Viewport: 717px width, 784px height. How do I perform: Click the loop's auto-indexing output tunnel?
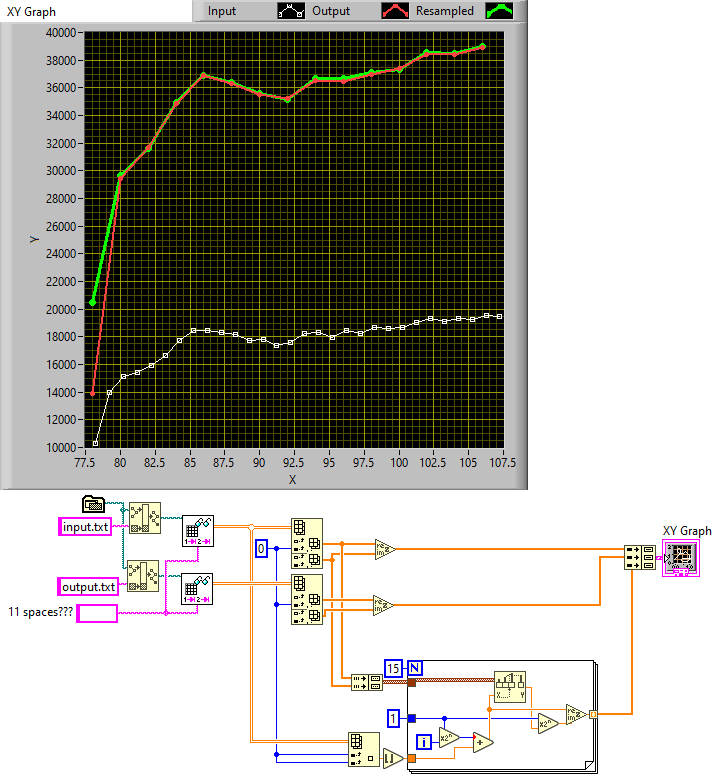tap(594, 714)
